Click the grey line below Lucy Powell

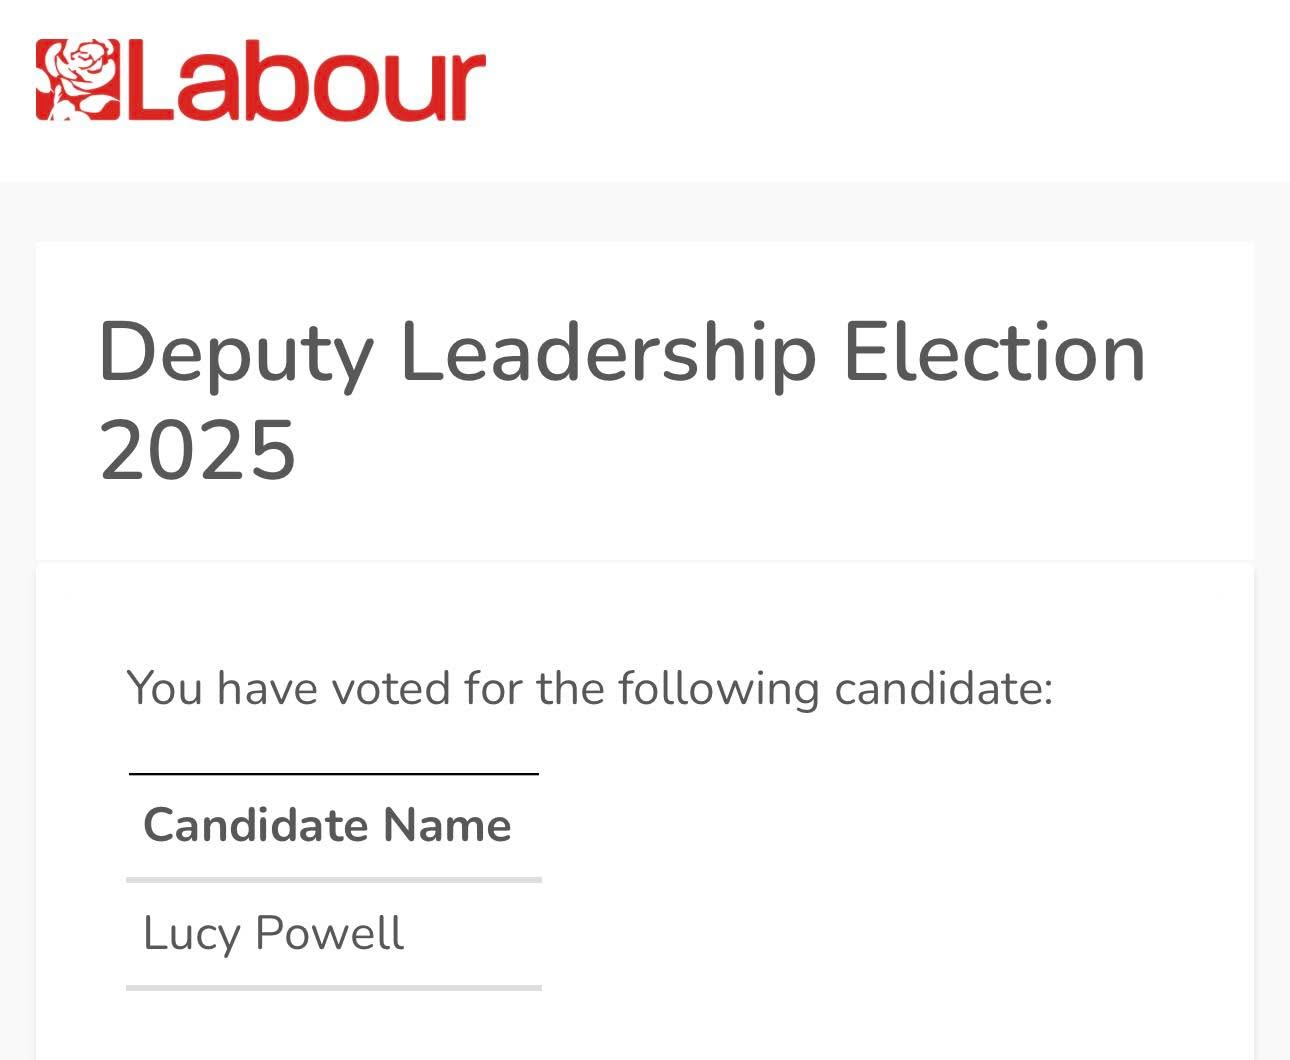(333, 987)
